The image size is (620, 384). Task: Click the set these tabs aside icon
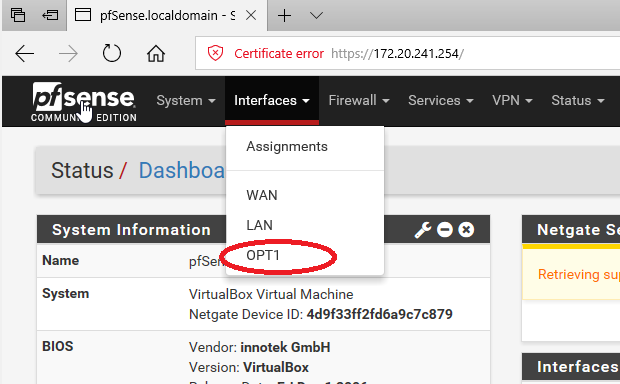pos(50,15)
